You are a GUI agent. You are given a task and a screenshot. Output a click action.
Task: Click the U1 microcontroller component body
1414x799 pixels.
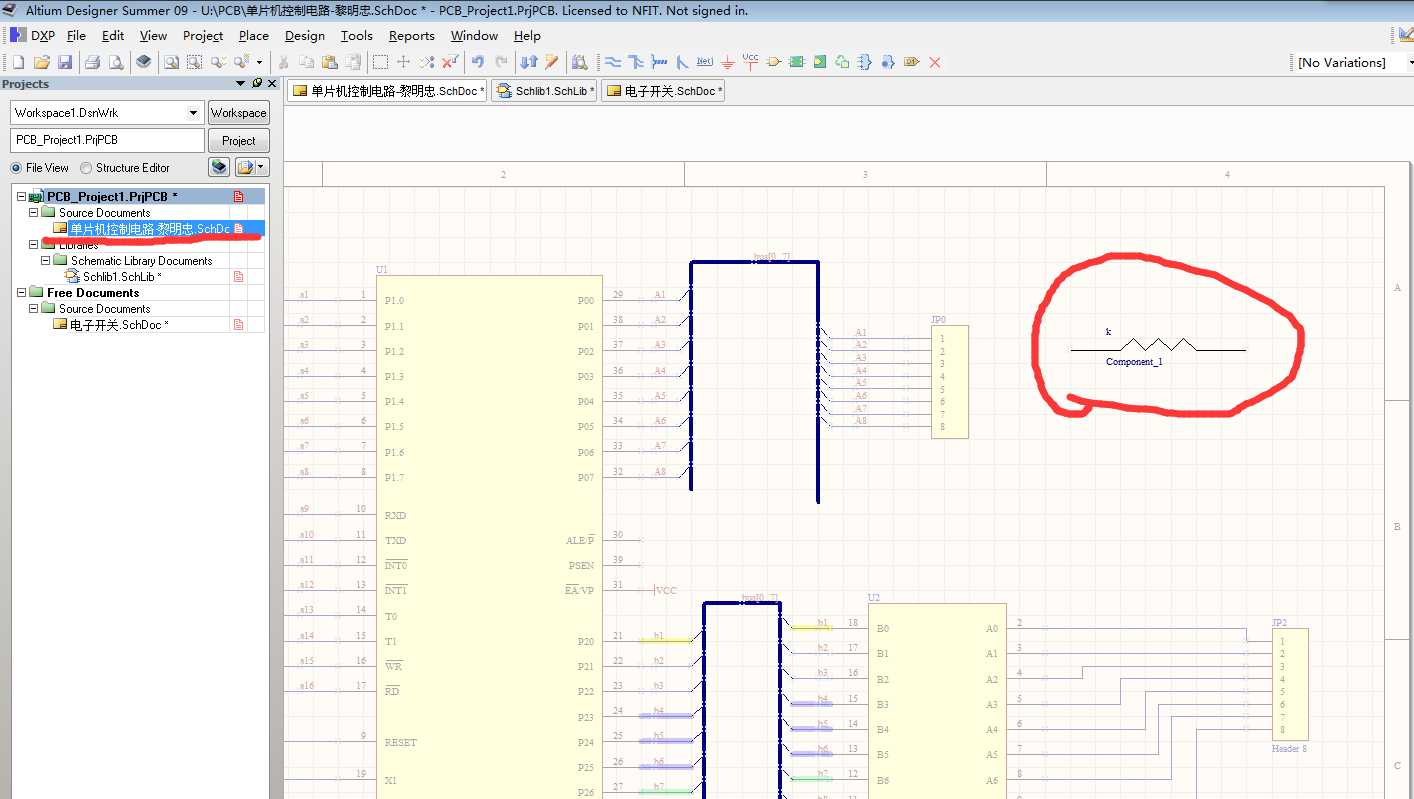coord(489,536)
